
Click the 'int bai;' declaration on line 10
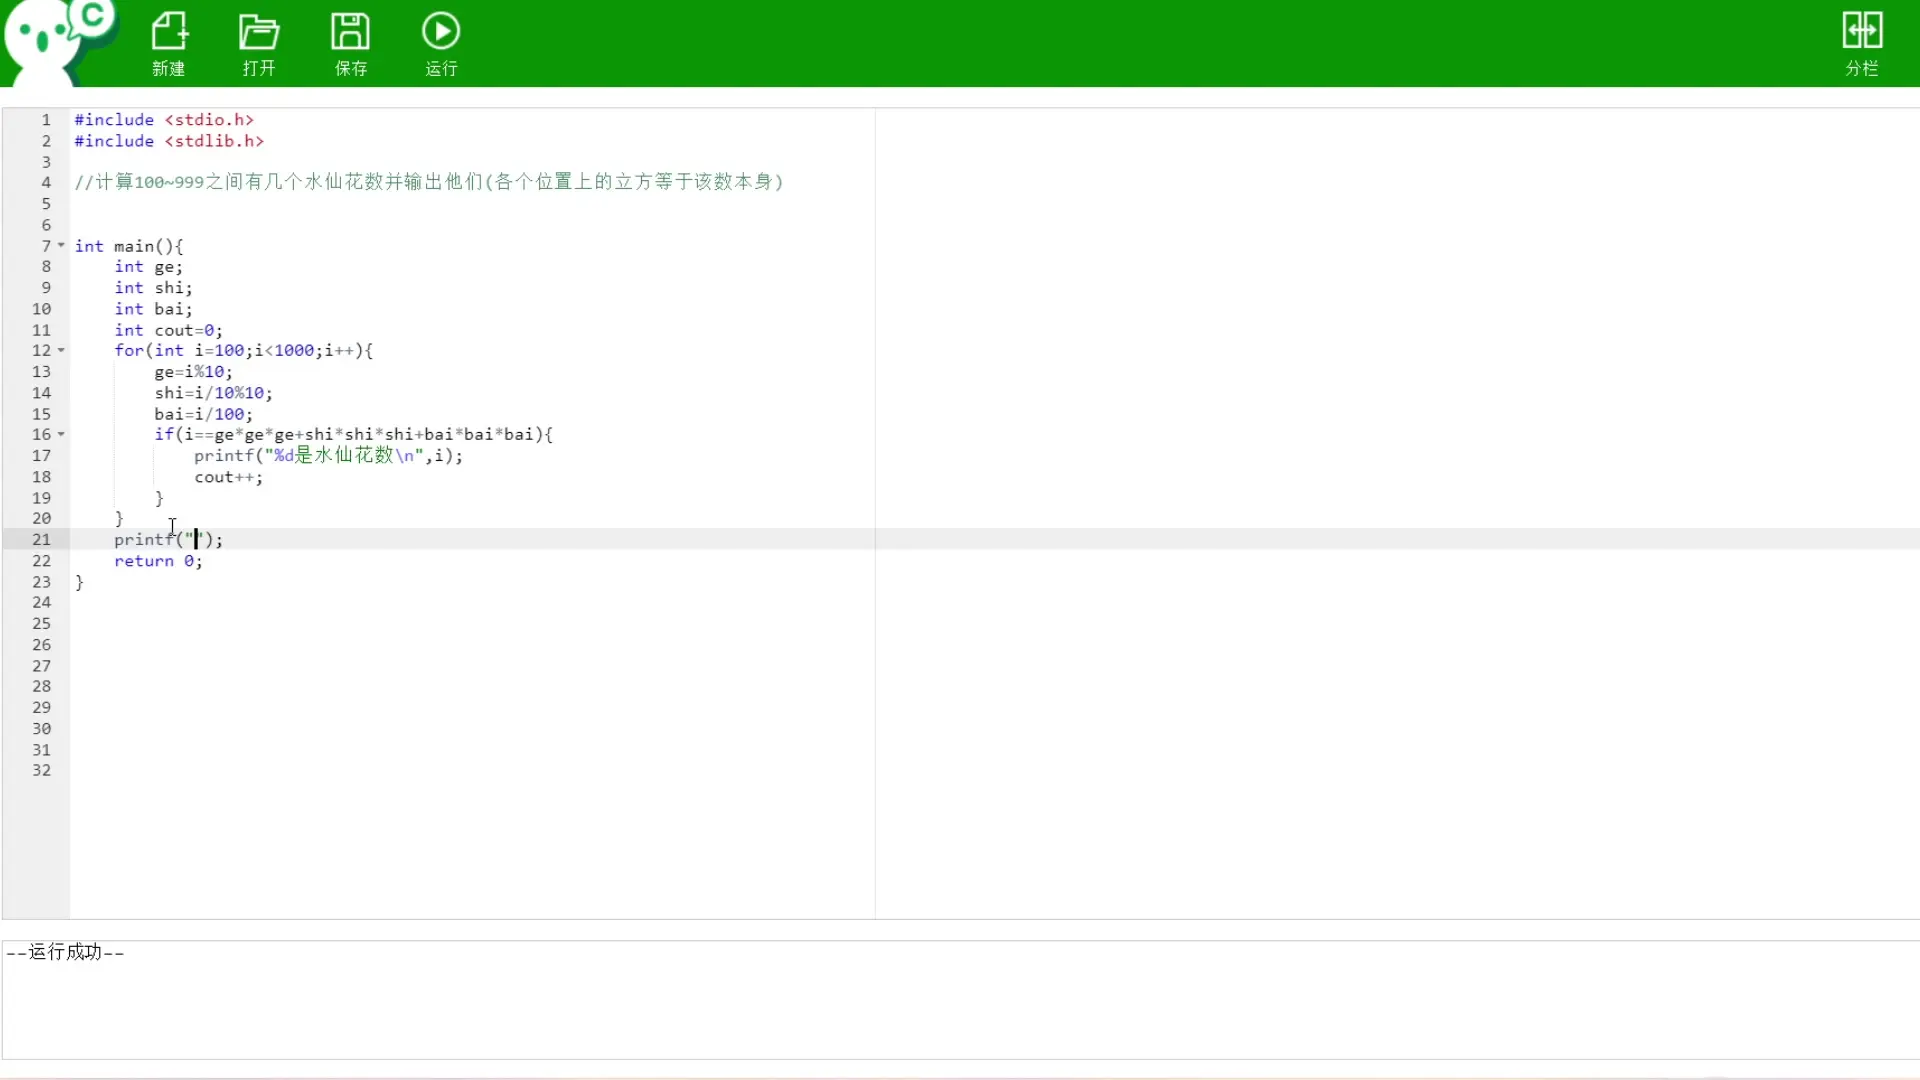pos(153,309)
